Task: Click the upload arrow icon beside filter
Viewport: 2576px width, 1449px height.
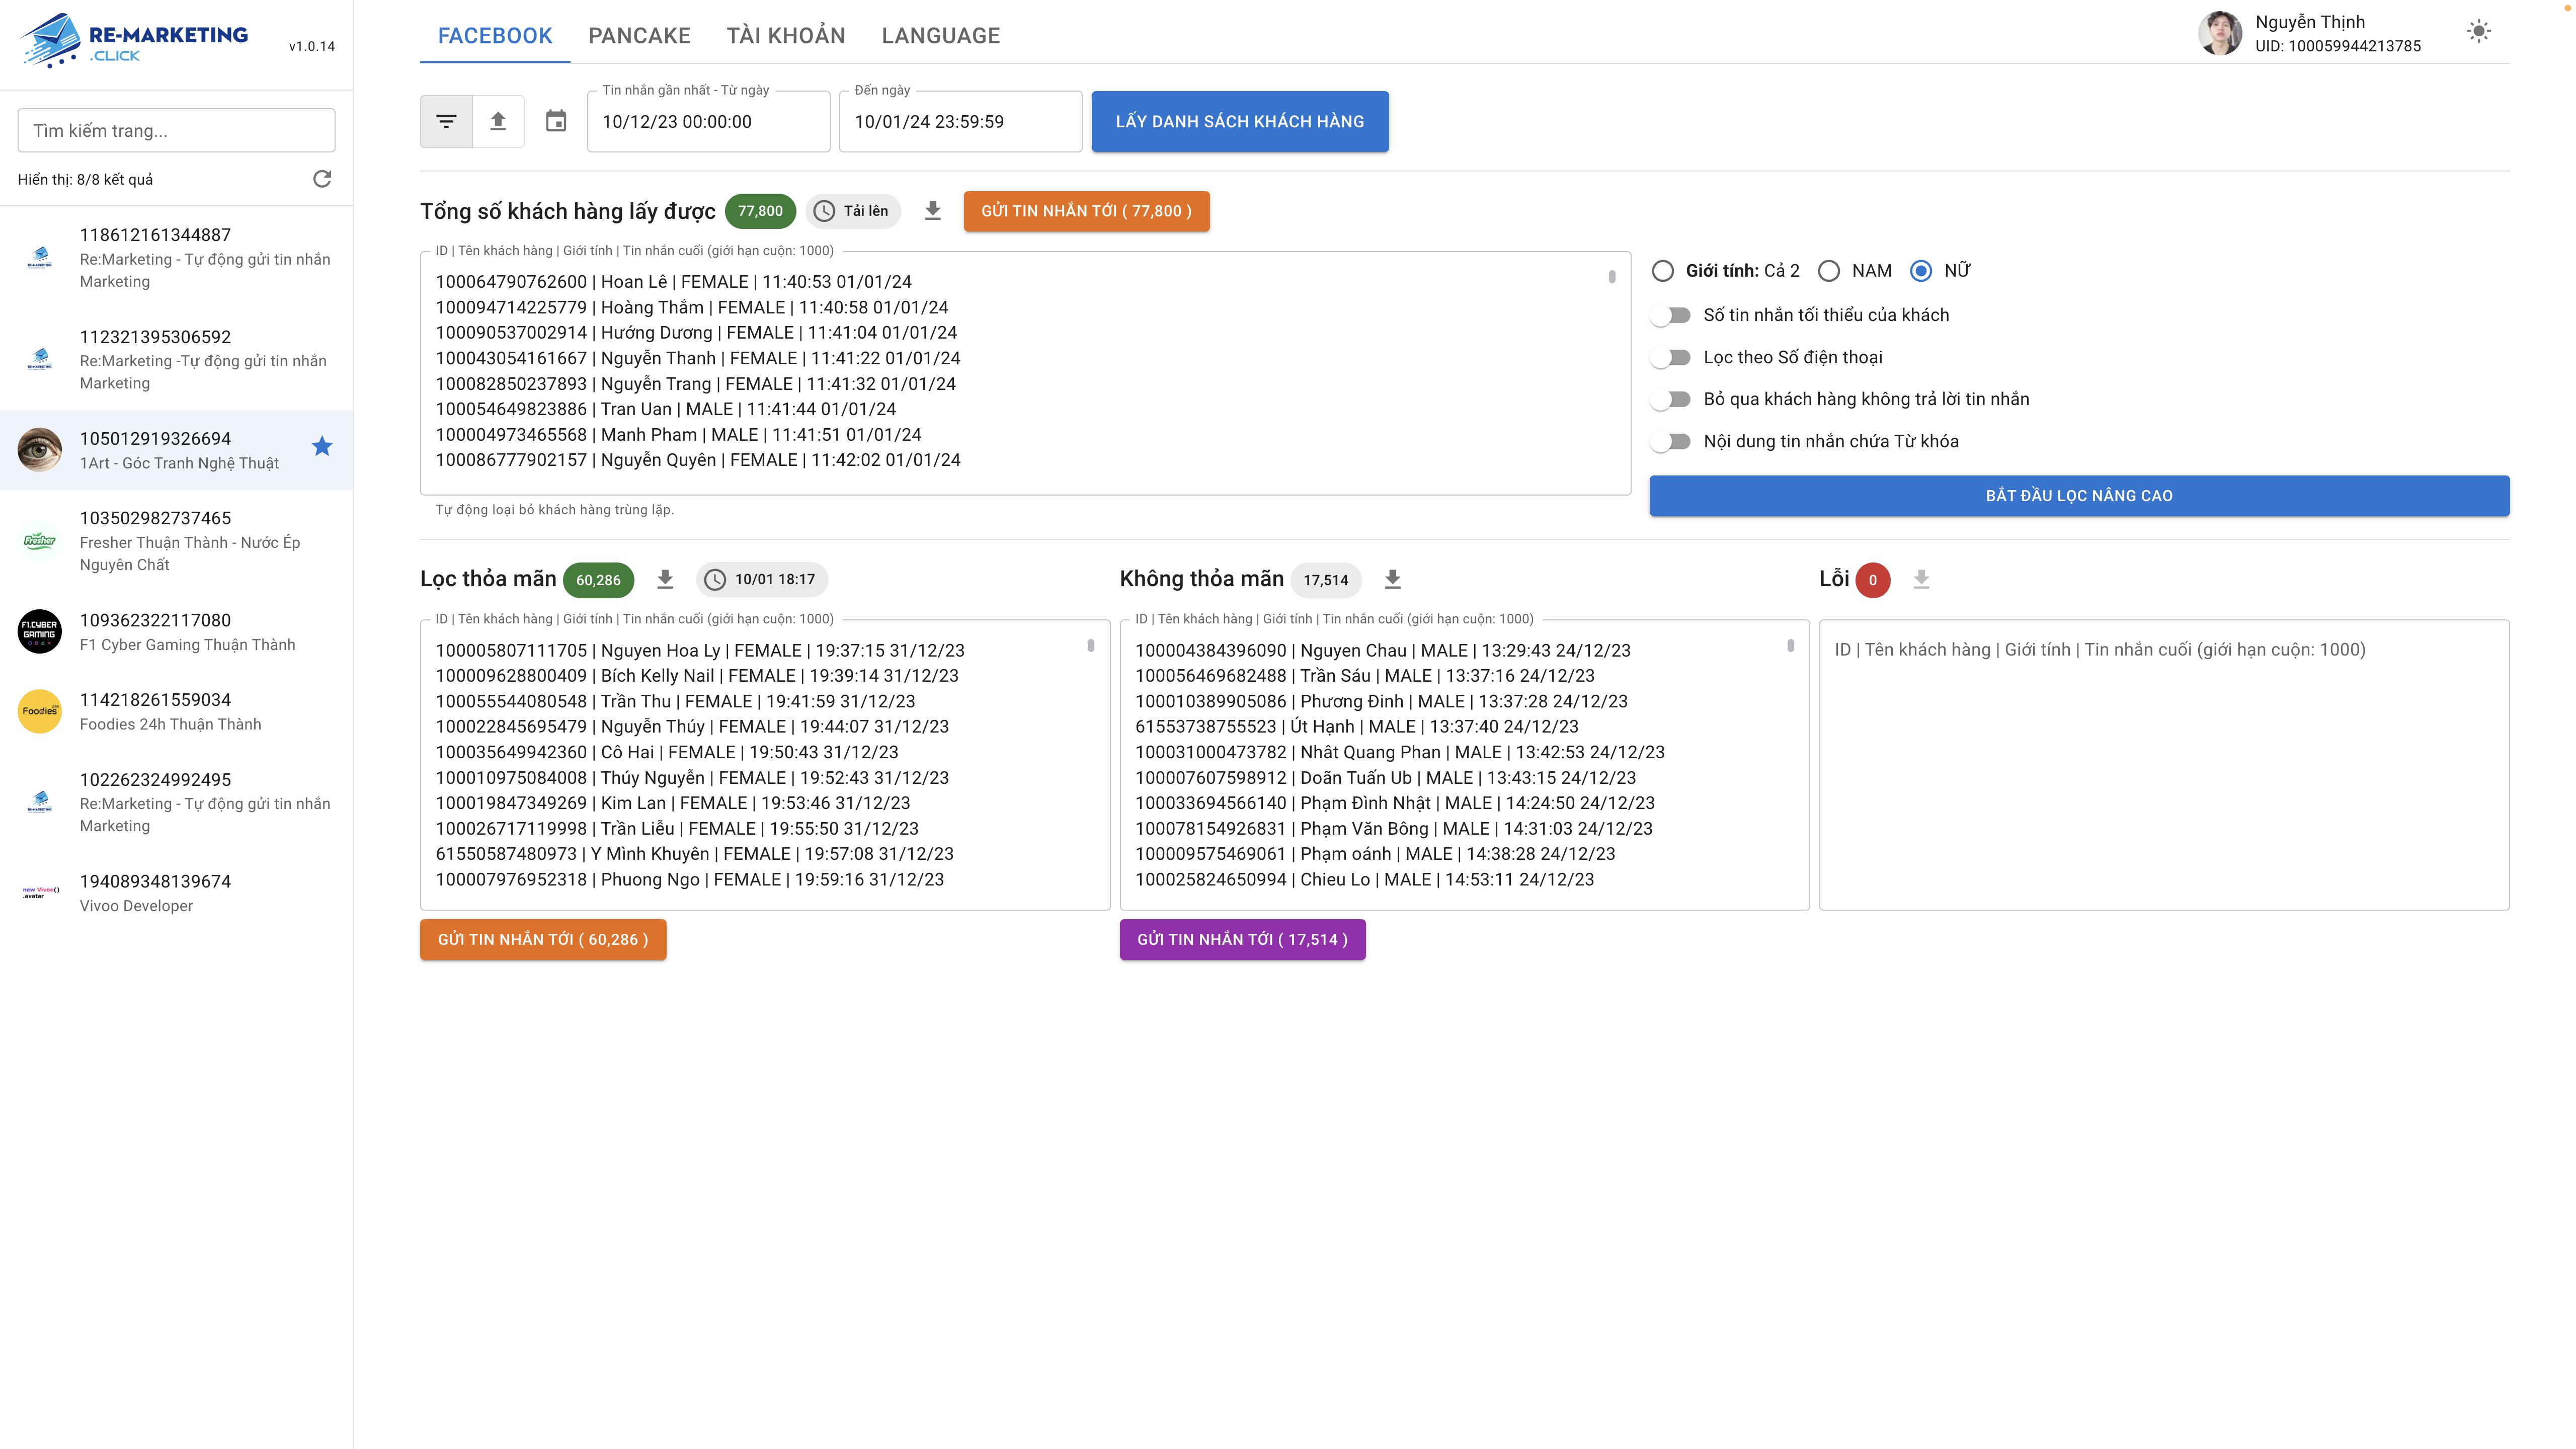Action: pyautogui.click(x=498, y=121)
